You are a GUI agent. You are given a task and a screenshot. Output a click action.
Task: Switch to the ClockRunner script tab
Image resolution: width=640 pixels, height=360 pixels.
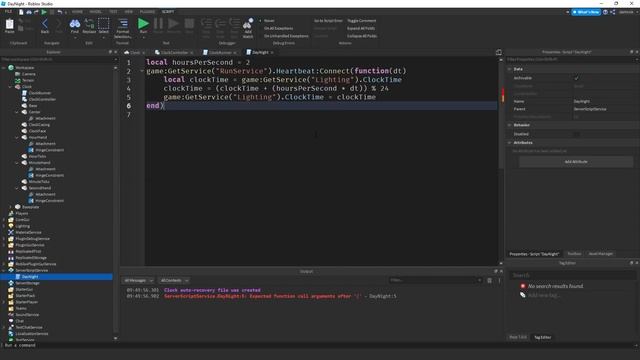click(220, 53)
